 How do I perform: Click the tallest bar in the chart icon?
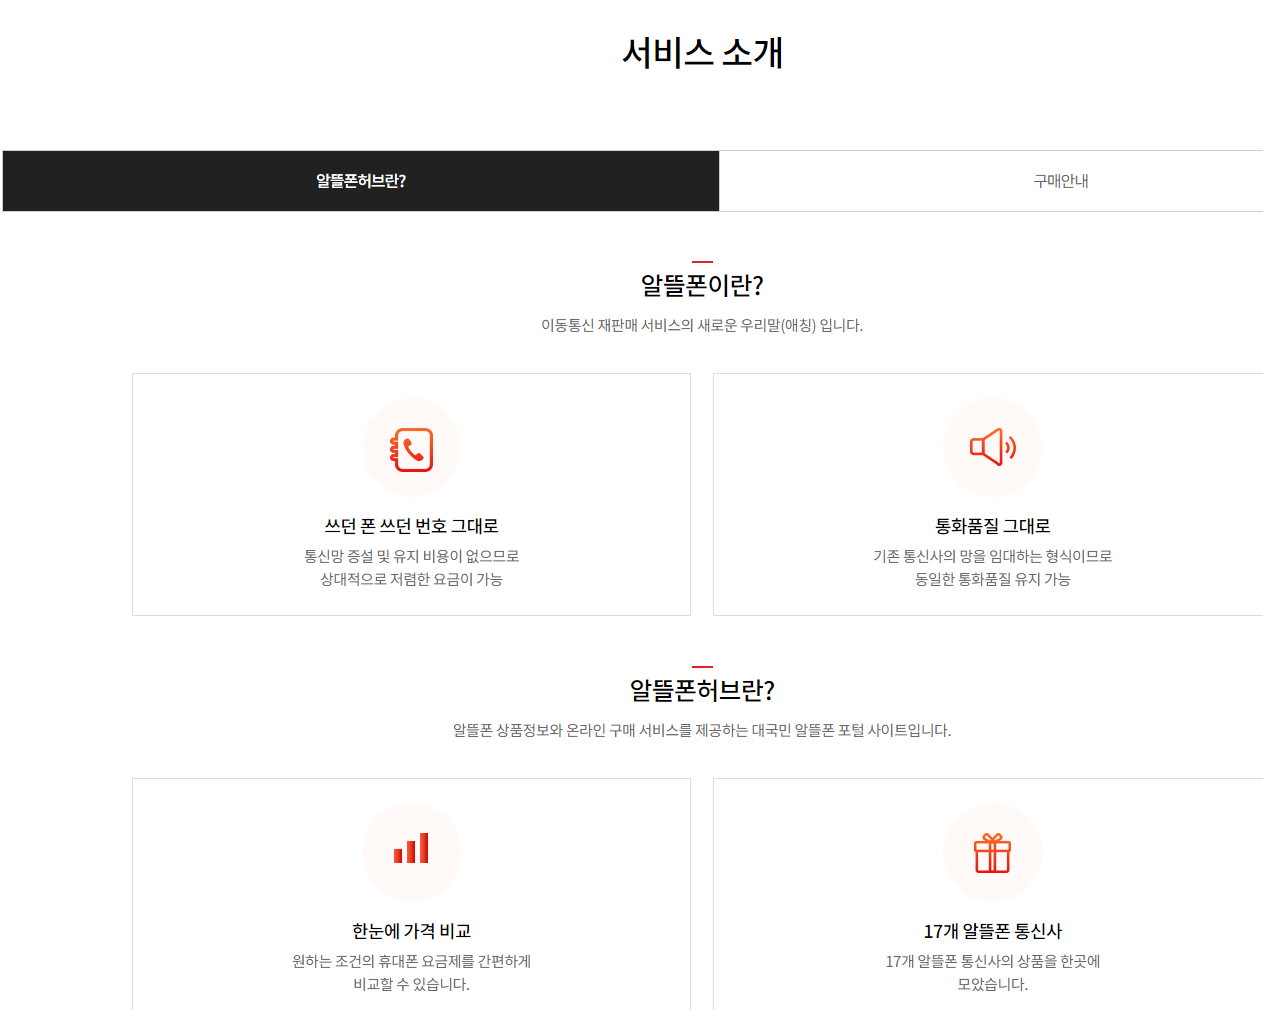pos(422,850)
